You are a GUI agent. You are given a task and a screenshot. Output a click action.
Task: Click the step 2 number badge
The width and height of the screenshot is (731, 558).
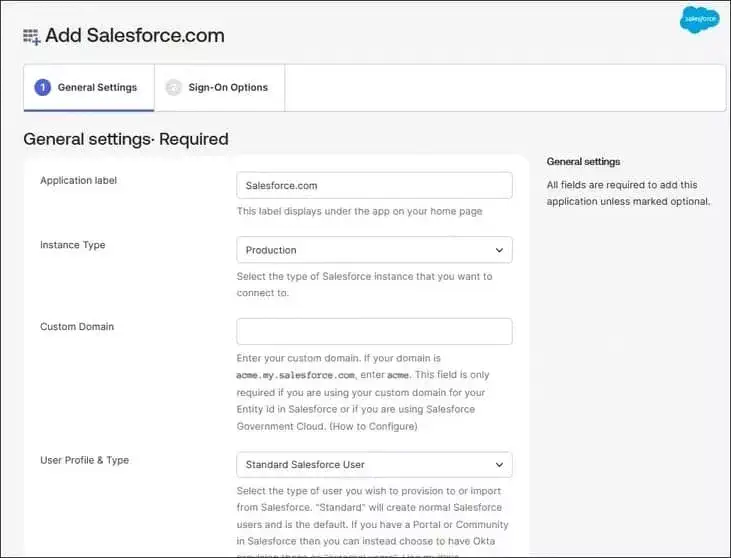pos(173,87)
